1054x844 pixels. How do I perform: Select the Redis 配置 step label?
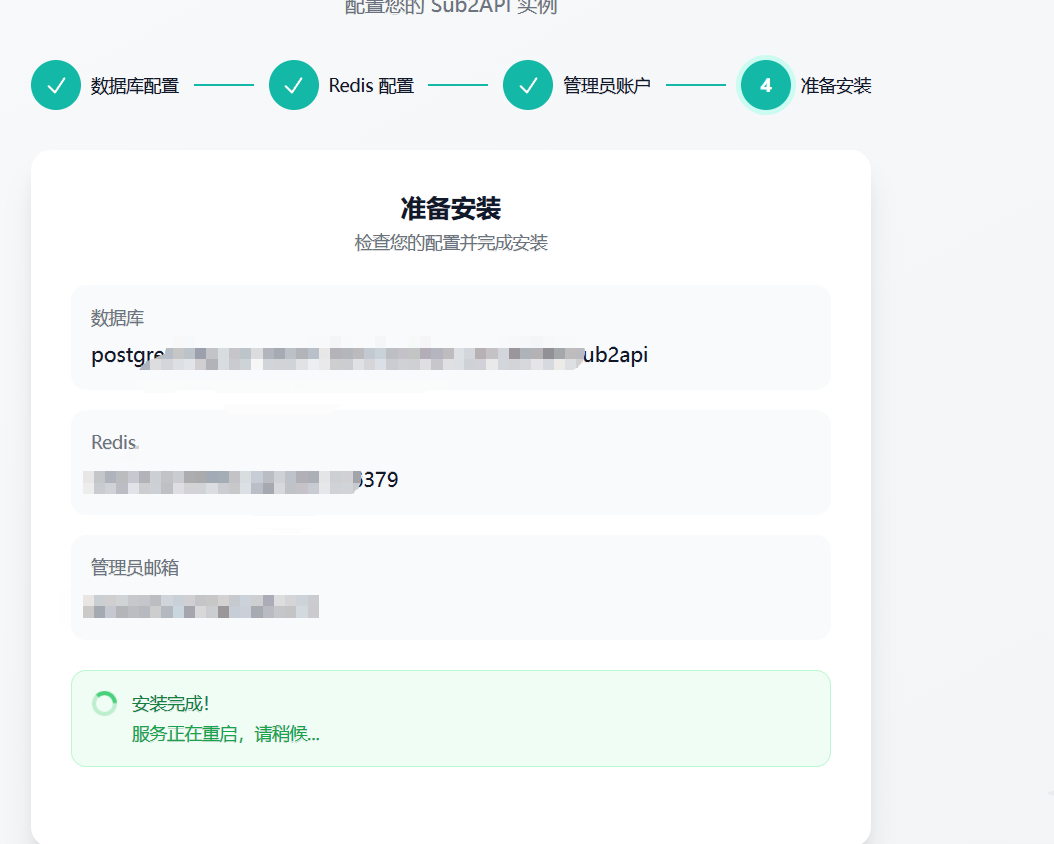pyautogui.click(x=371, y=86)
